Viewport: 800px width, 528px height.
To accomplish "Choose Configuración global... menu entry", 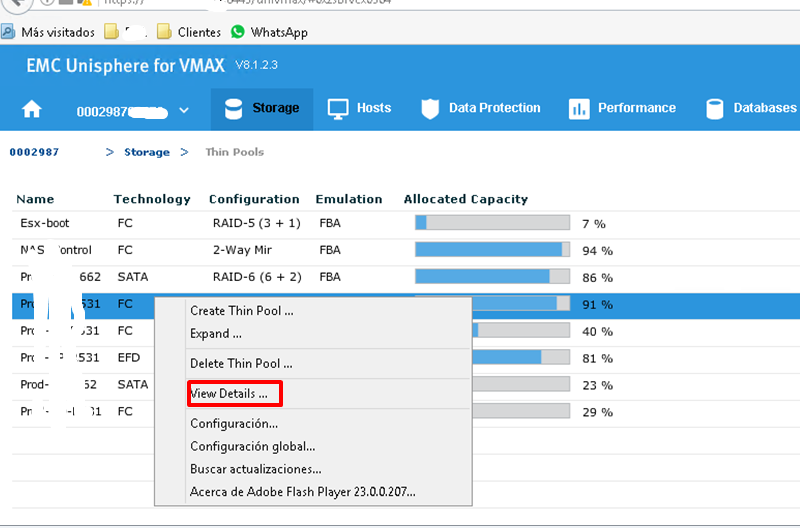I will click(x=253, y=446).
